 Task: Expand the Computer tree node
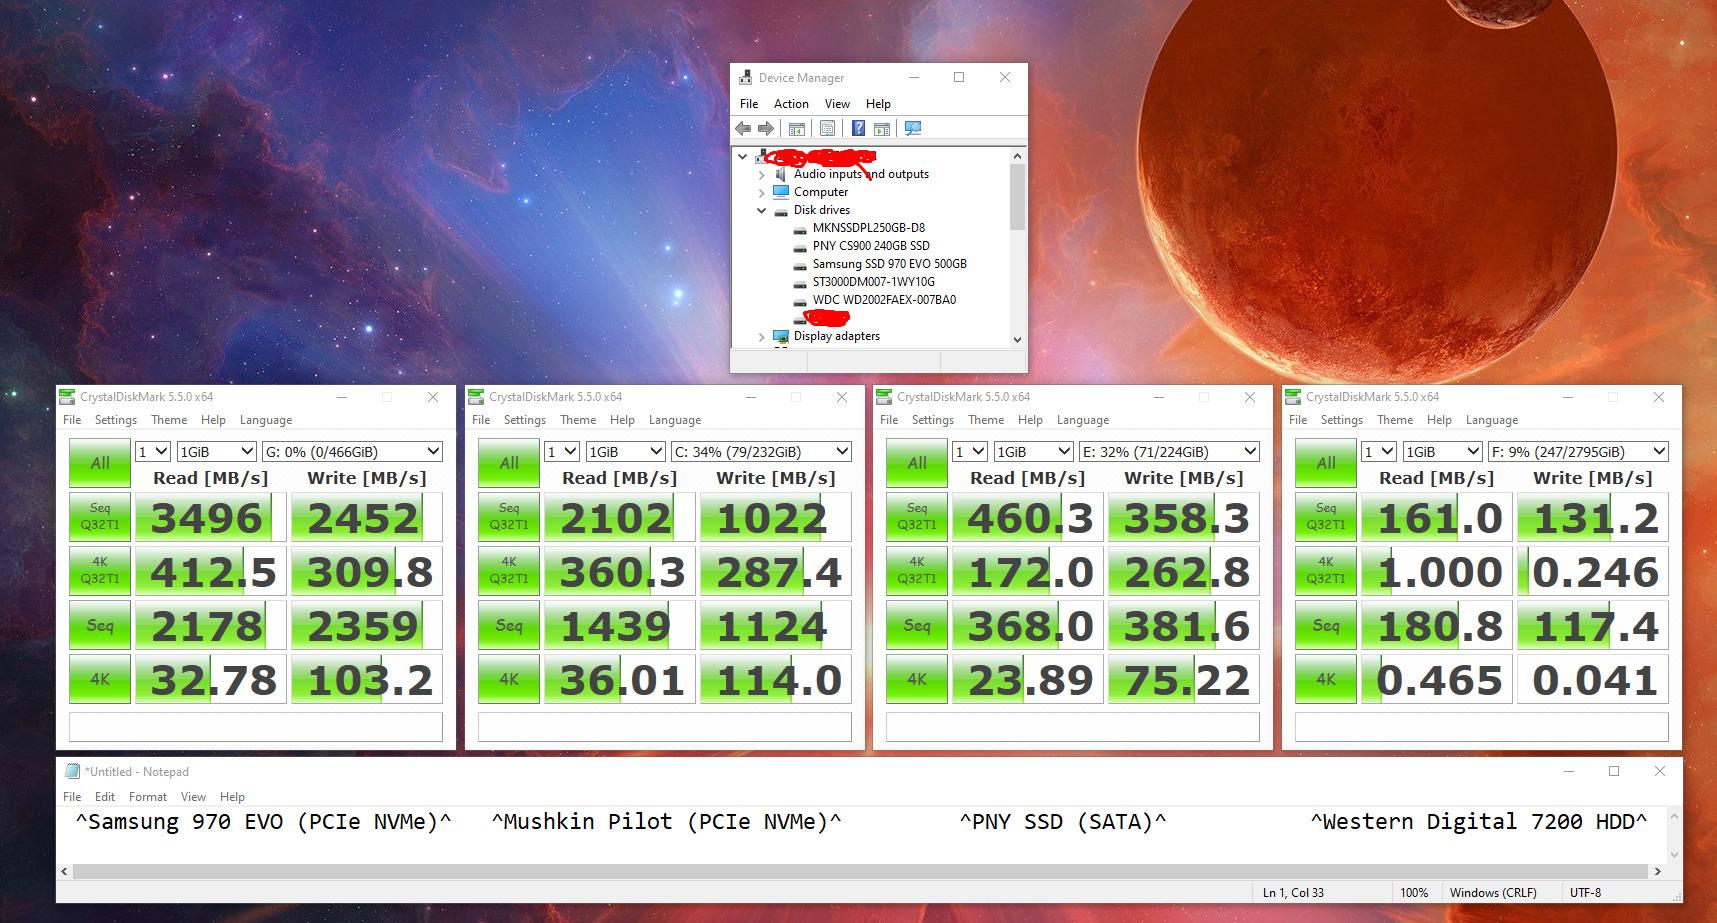coord(762,192)
